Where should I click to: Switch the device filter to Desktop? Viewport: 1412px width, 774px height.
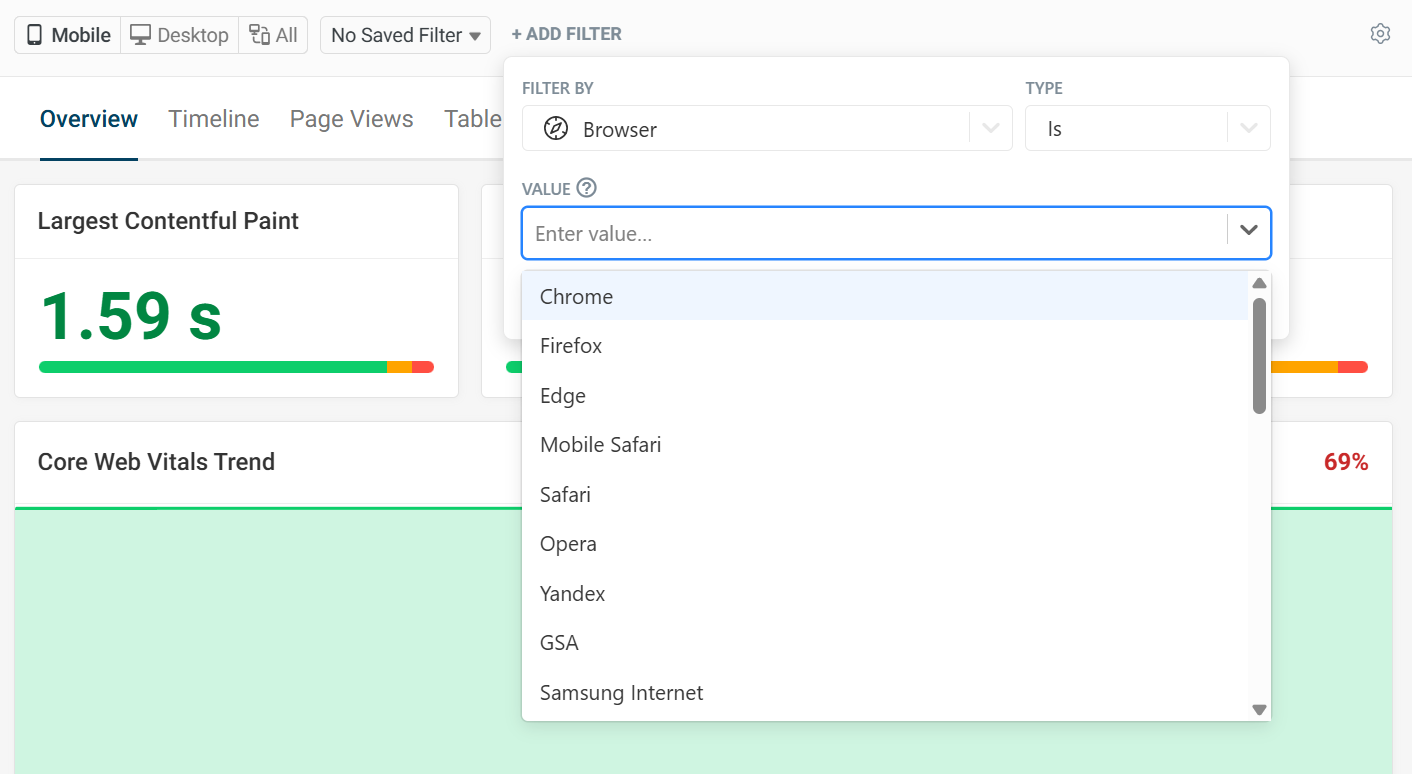point(180,34)
